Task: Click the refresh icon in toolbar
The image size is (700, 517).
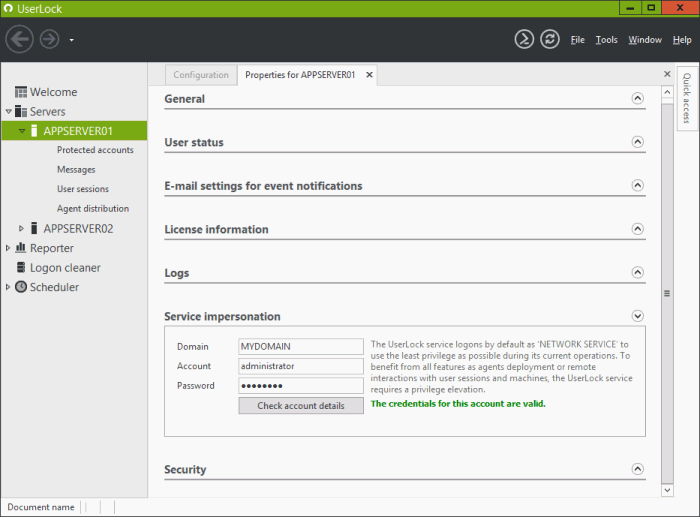Action: [x=550, y=39]
